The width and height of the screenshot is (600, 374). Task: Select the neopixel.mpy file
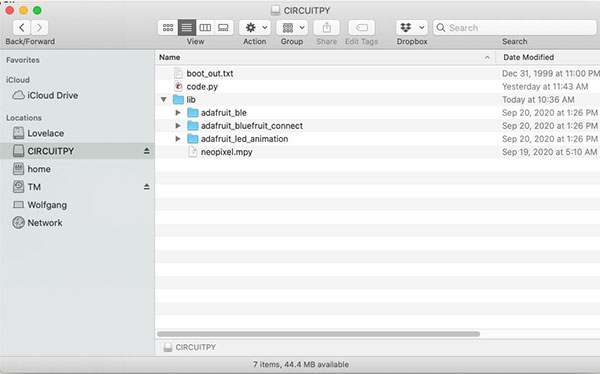pyautogui.click(x=227, y=152)
